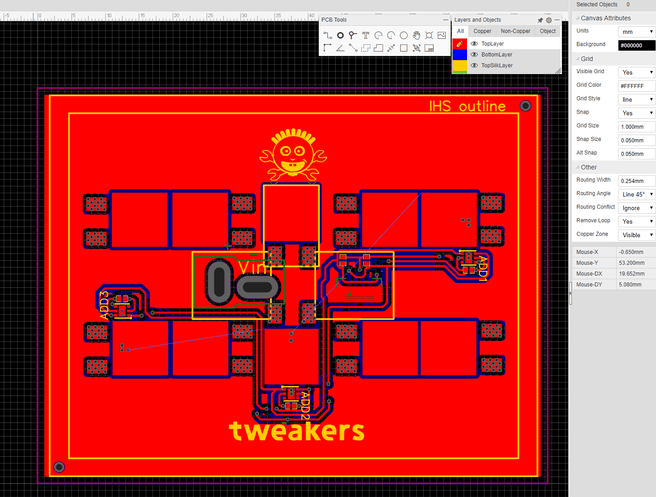Select the Circle tool
The image size is (656, 497).
coord(404,36)
